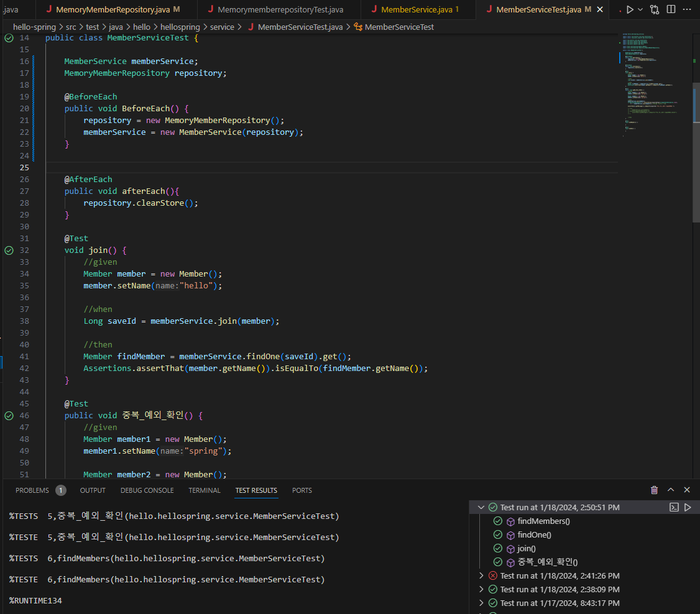Show output terminal icon for 2:50:51 run

(x=674, y=507)
